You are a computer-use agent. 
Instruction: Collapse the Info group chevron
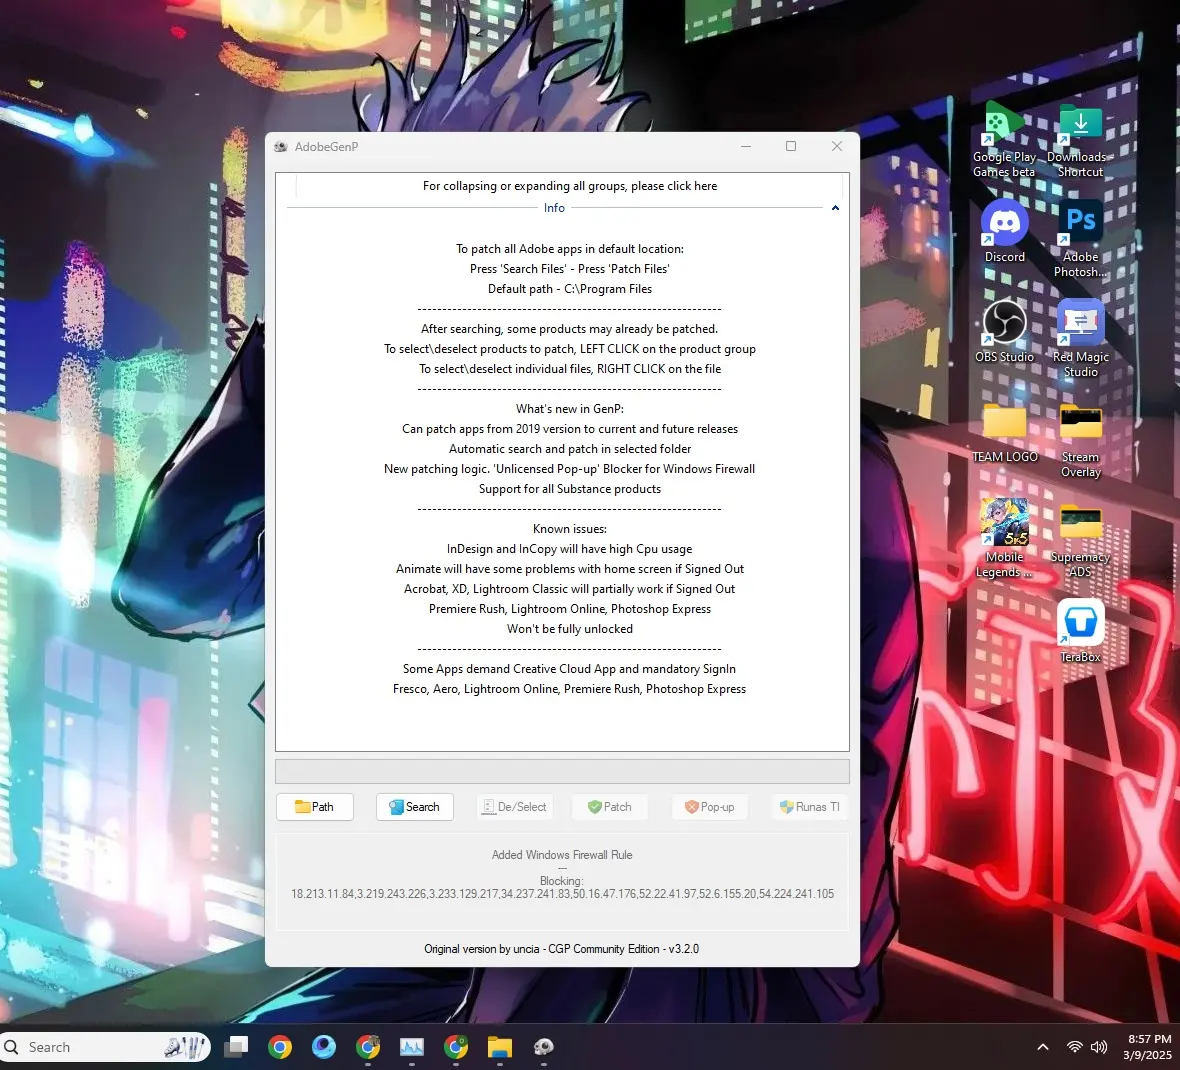click(x=835, y=208)
